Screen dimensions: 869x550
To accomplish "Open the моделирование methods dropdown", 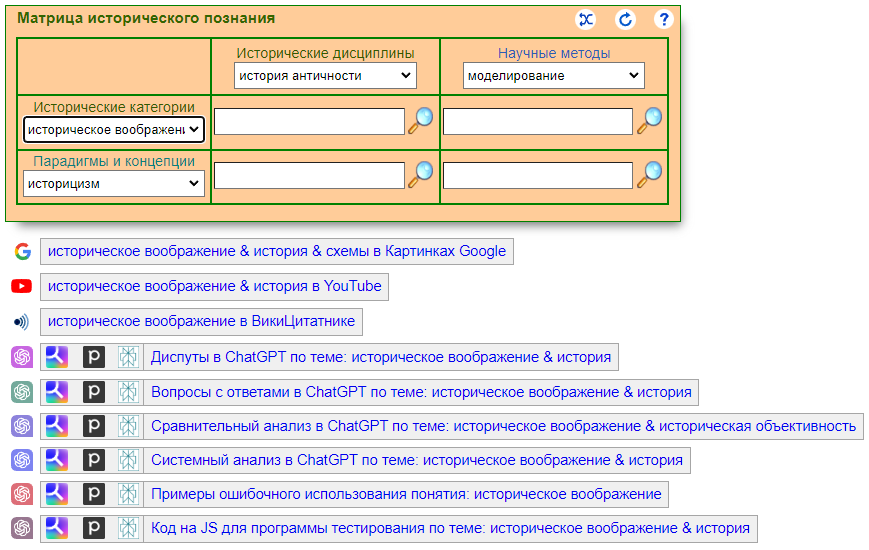I will (x=554, y=75).
